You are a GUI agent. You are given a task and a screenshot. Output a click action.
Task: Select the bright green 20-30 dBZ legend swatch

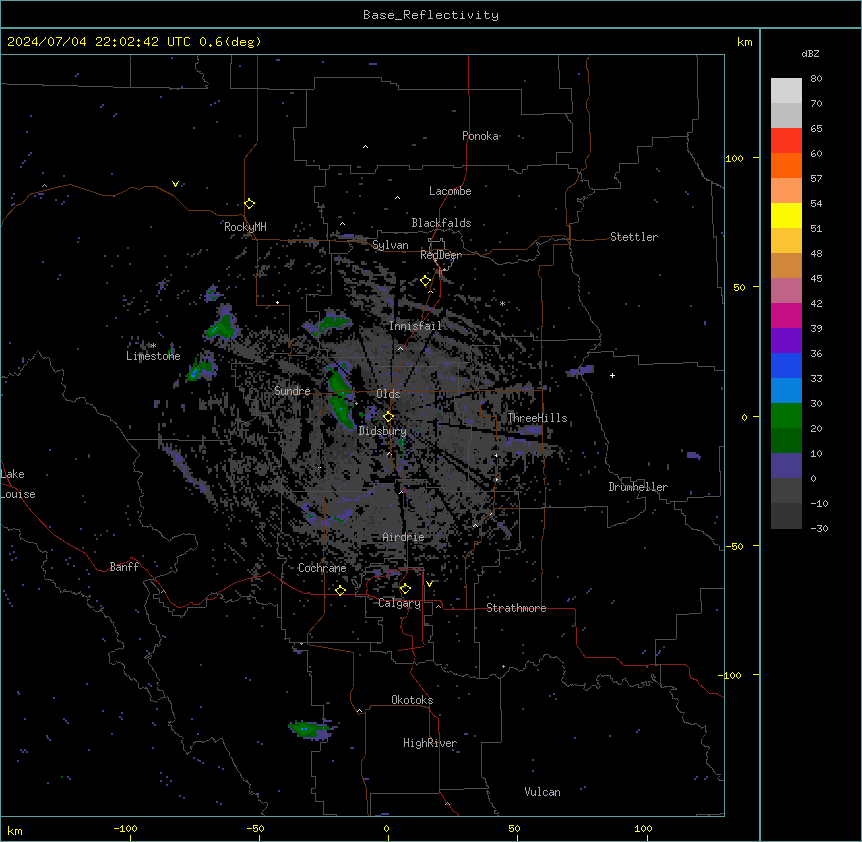pos(786,416)
